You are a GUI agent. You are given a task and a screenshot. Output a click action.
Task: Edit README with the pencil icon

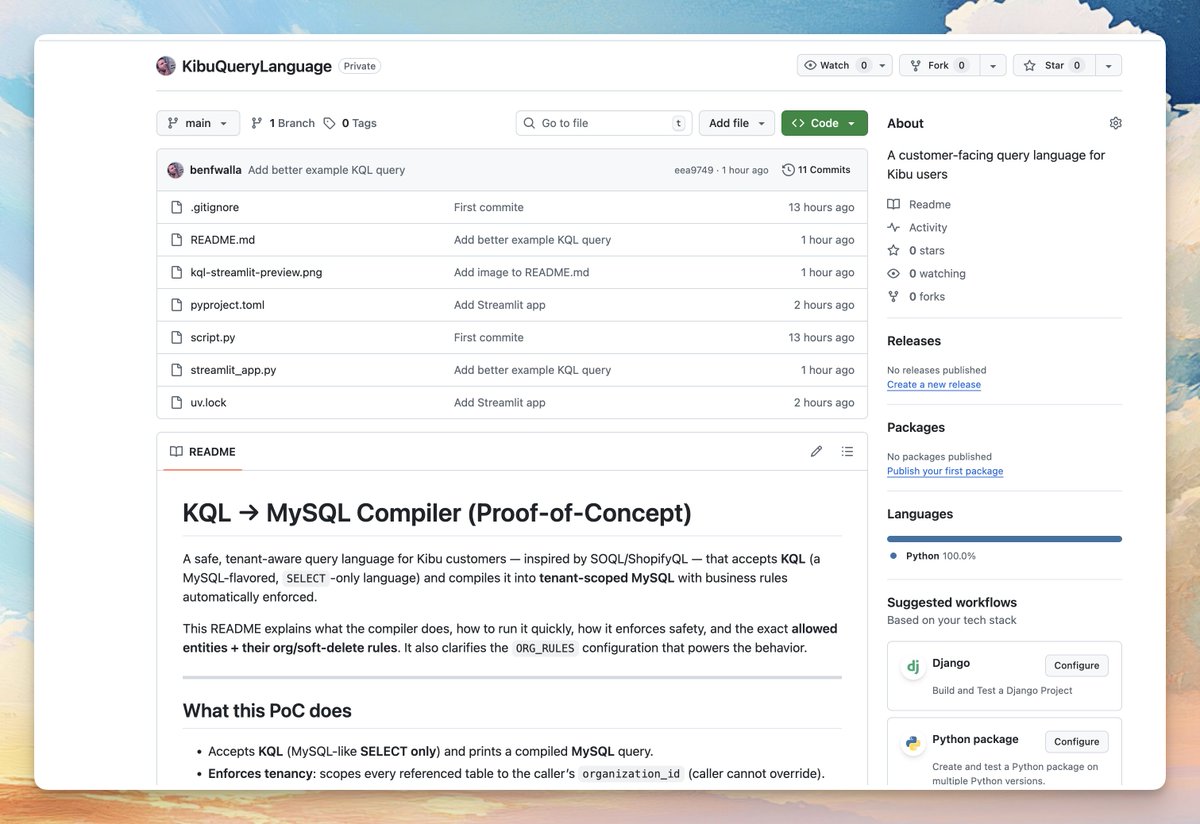(x=817, y=452)
